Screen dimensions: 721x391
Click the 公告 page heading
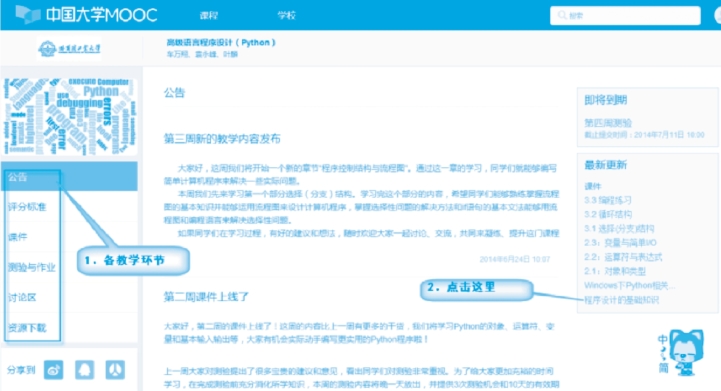[x=174, y=92]
